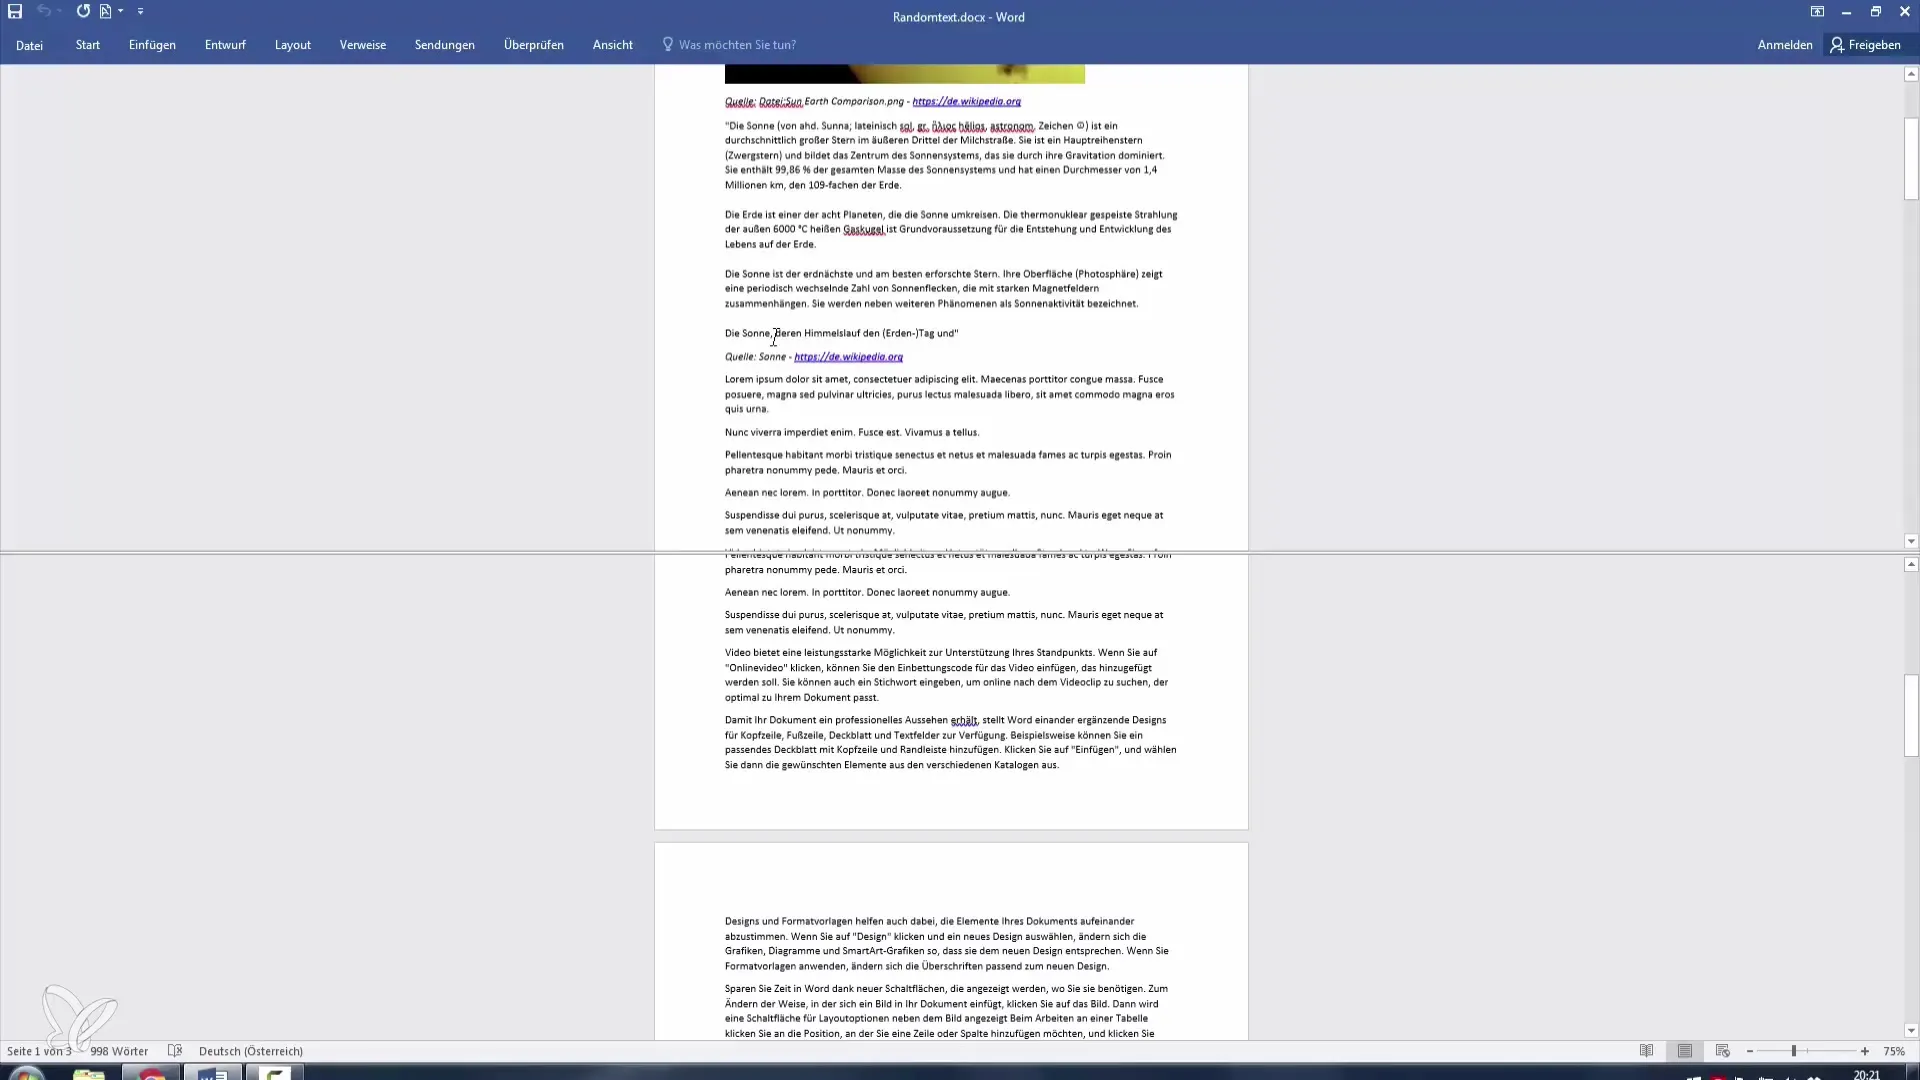
Task: Click the zoom out minus button
Action: (1750, 1051)
